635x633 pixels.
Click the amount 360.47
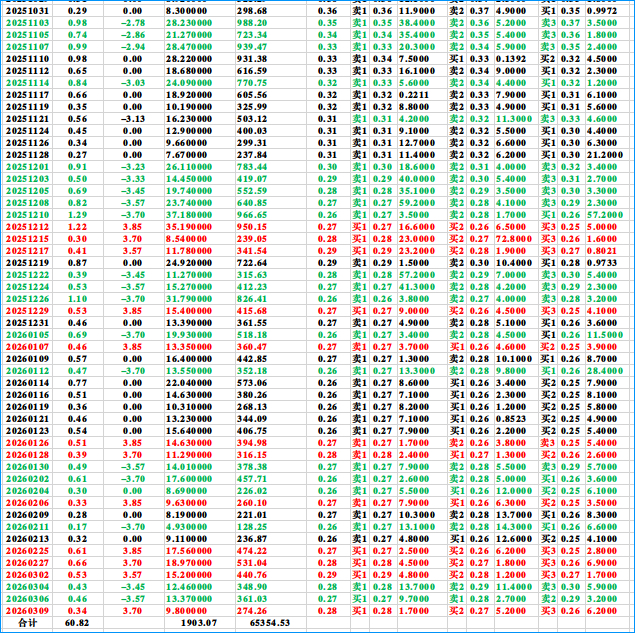[x=252, y=347]
